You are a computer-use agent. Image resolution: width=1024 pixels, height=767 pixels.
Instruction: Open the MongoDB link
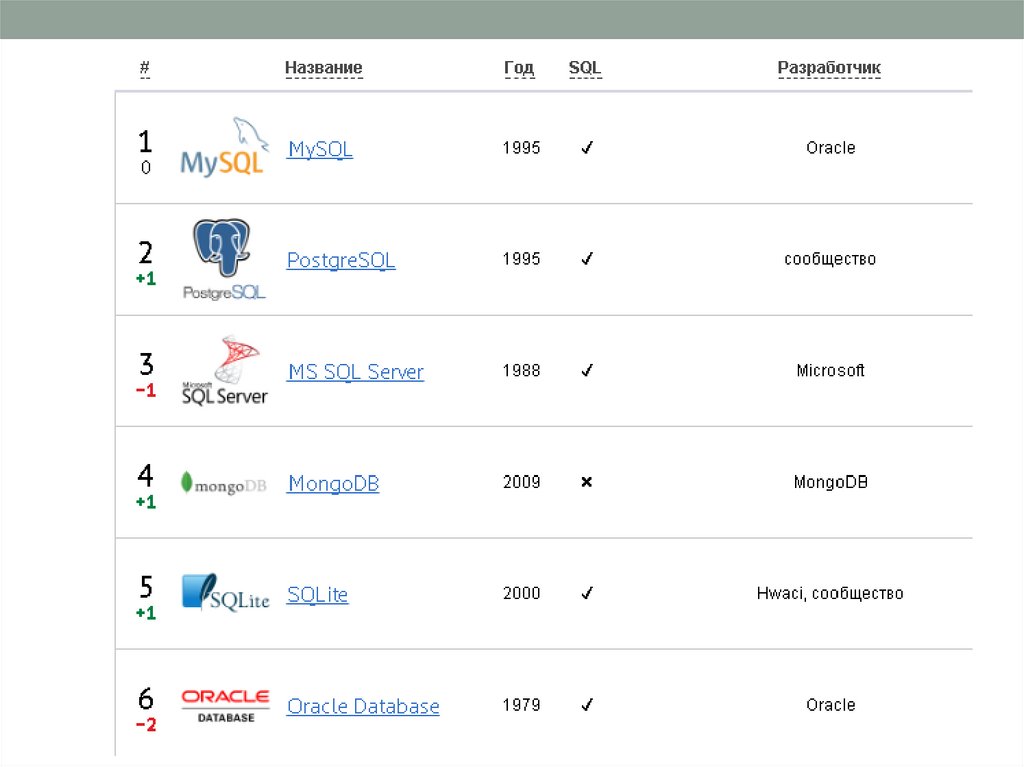(333, 484)
